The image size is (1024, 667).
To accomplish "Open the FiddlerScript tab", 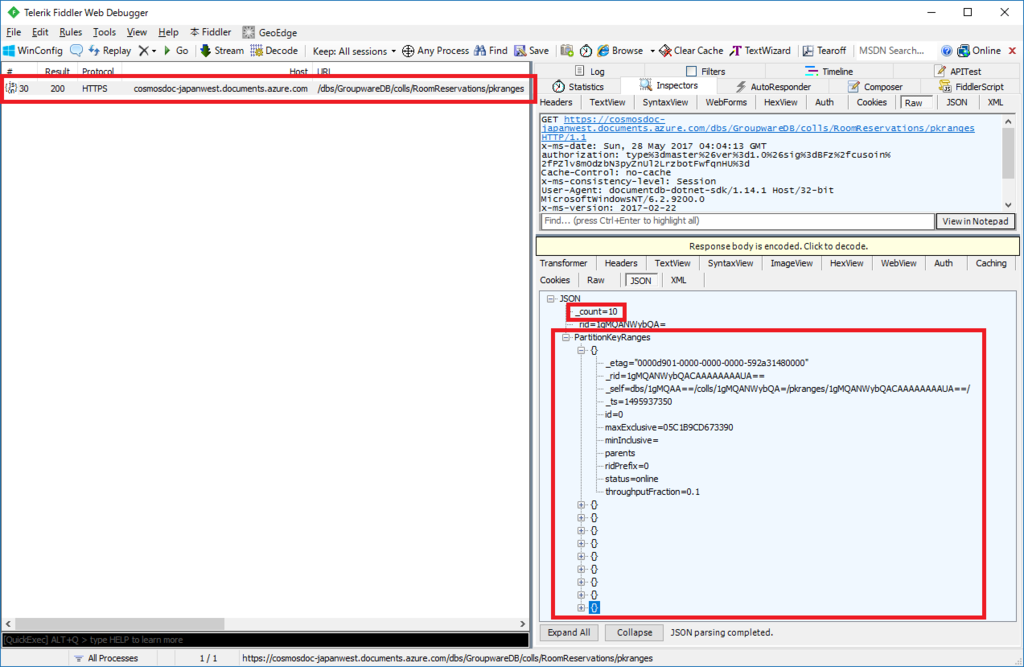I will (971, 86).
